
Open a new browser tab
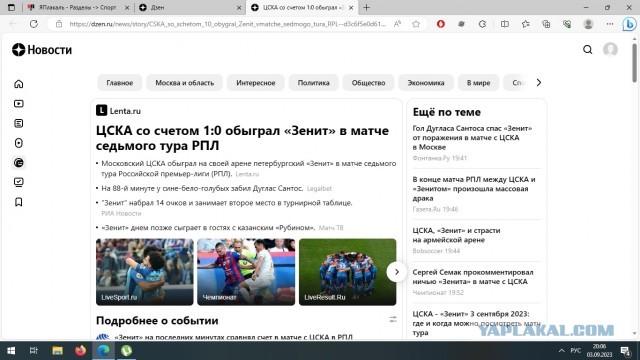[367, 7]
